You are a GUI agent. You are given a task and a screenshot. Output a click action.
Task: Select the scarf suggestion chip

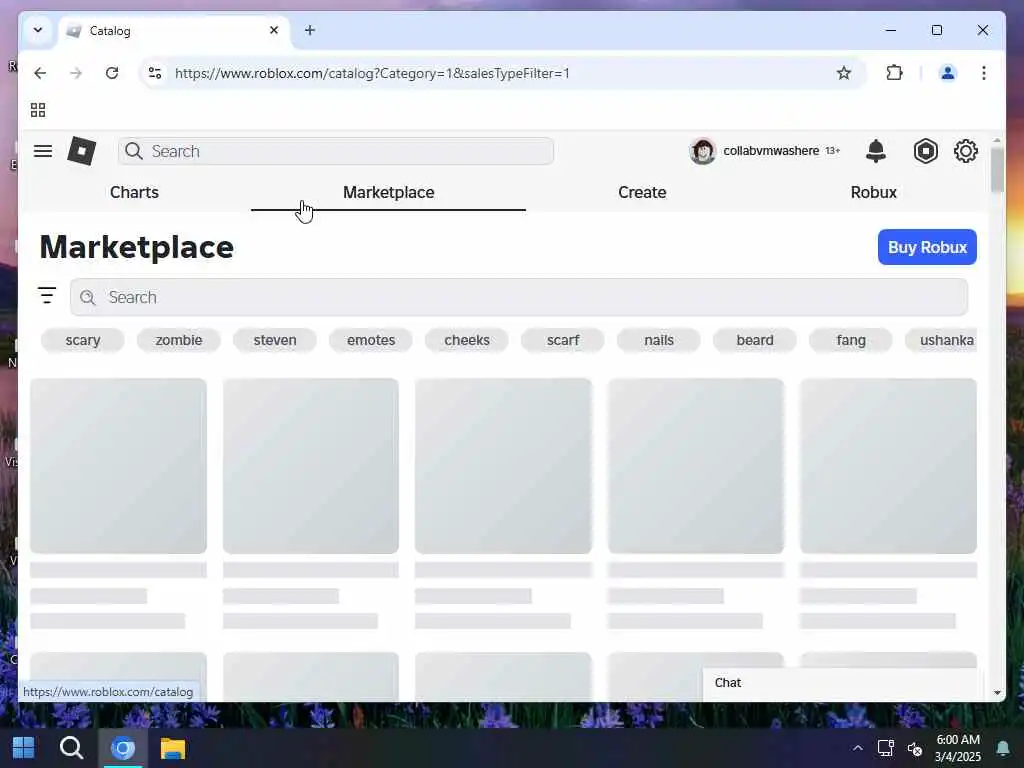(x=562, y=340)
